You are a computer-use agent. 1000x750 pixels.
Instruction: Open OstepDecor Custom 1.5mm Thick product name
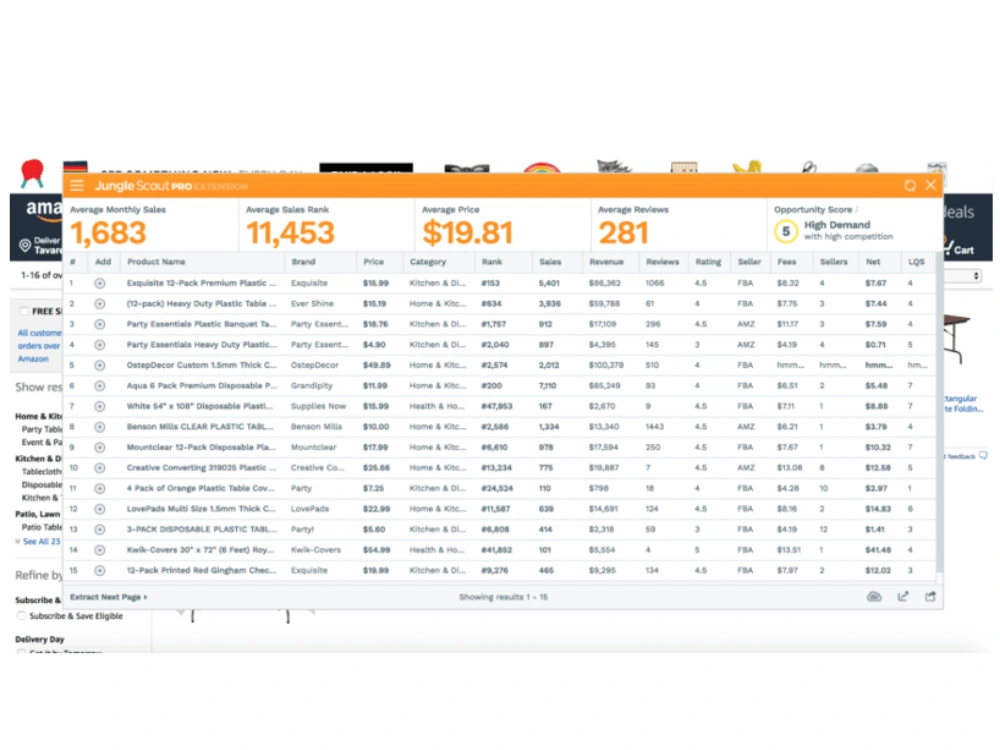click(x=201, y=365)
